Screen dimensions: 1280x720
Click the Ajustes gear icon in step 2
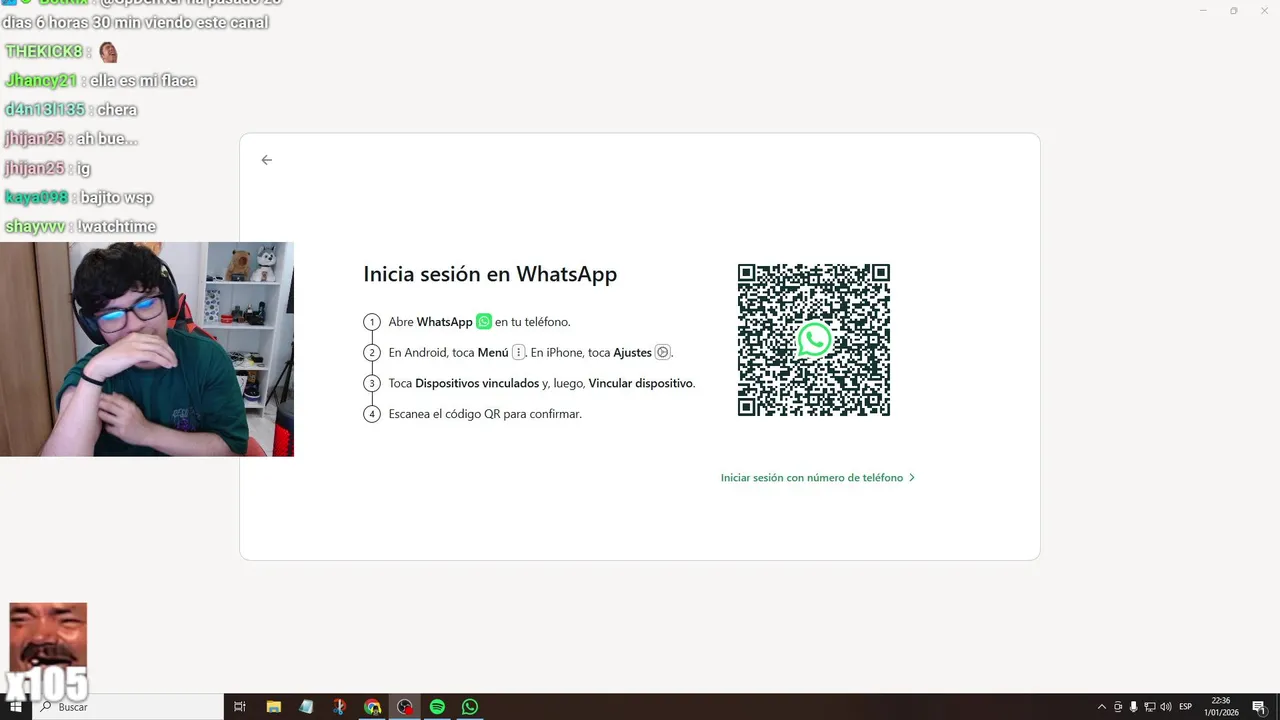662,352
